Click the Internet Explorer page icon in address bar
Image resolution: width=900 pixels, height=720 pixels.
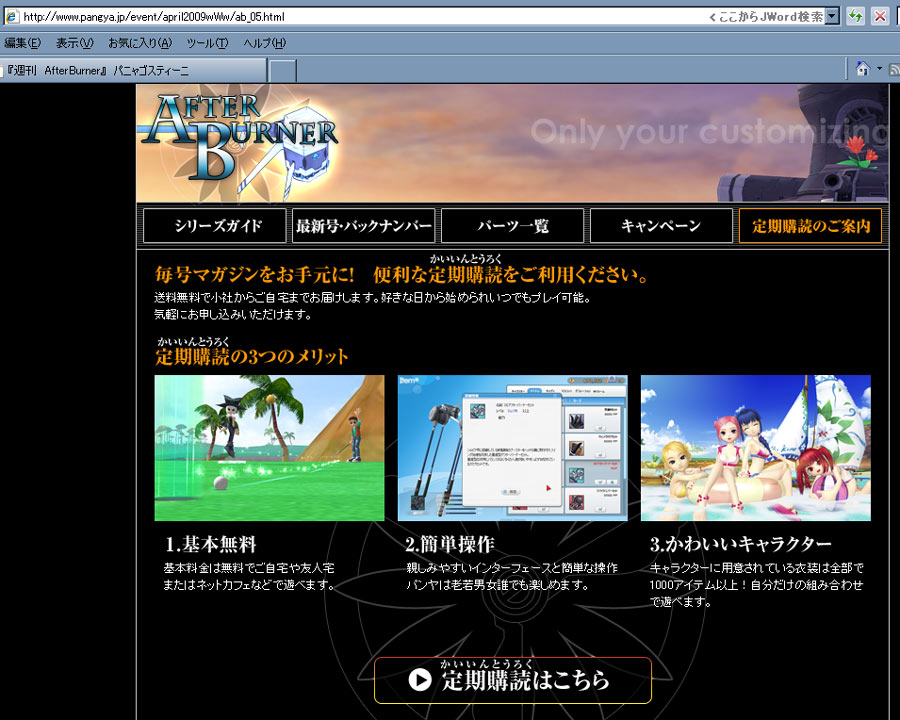pyautogui.click(x=11, y=17)
